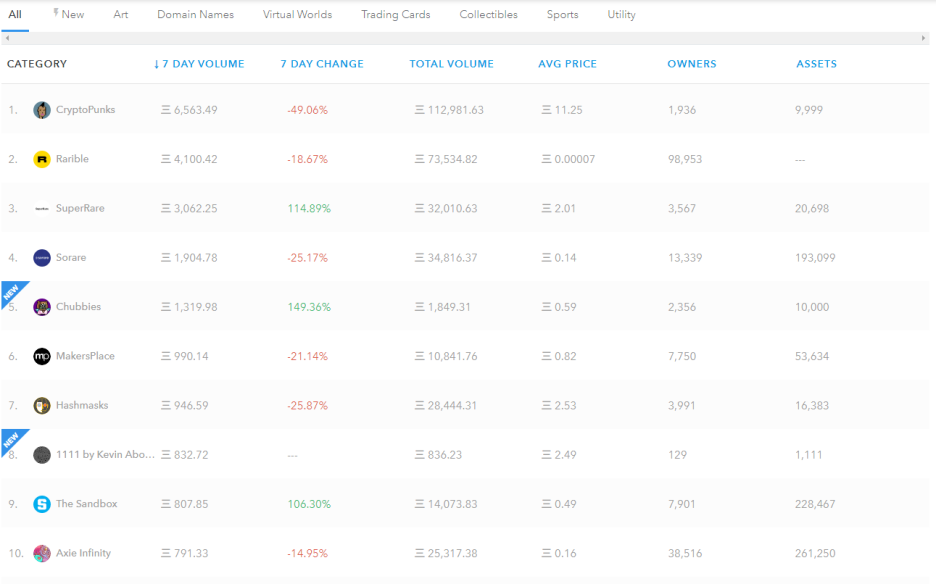Viewport: 936px width, 584px height.
Task: Click the CryptoPunks avatar icon
Action: pyautogui.click(x=42, y=110)
